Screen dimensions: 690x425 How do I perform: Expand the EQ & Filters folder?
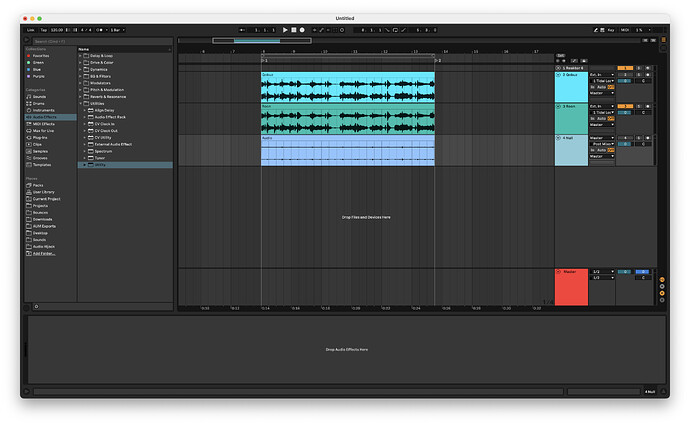tap(81, 76)
